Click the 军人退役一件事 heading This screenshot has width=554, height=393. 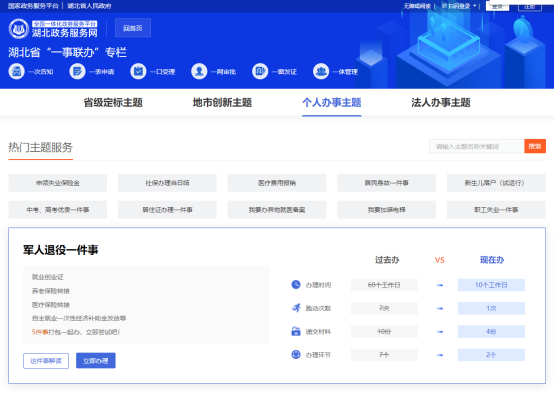coord(61,250)
